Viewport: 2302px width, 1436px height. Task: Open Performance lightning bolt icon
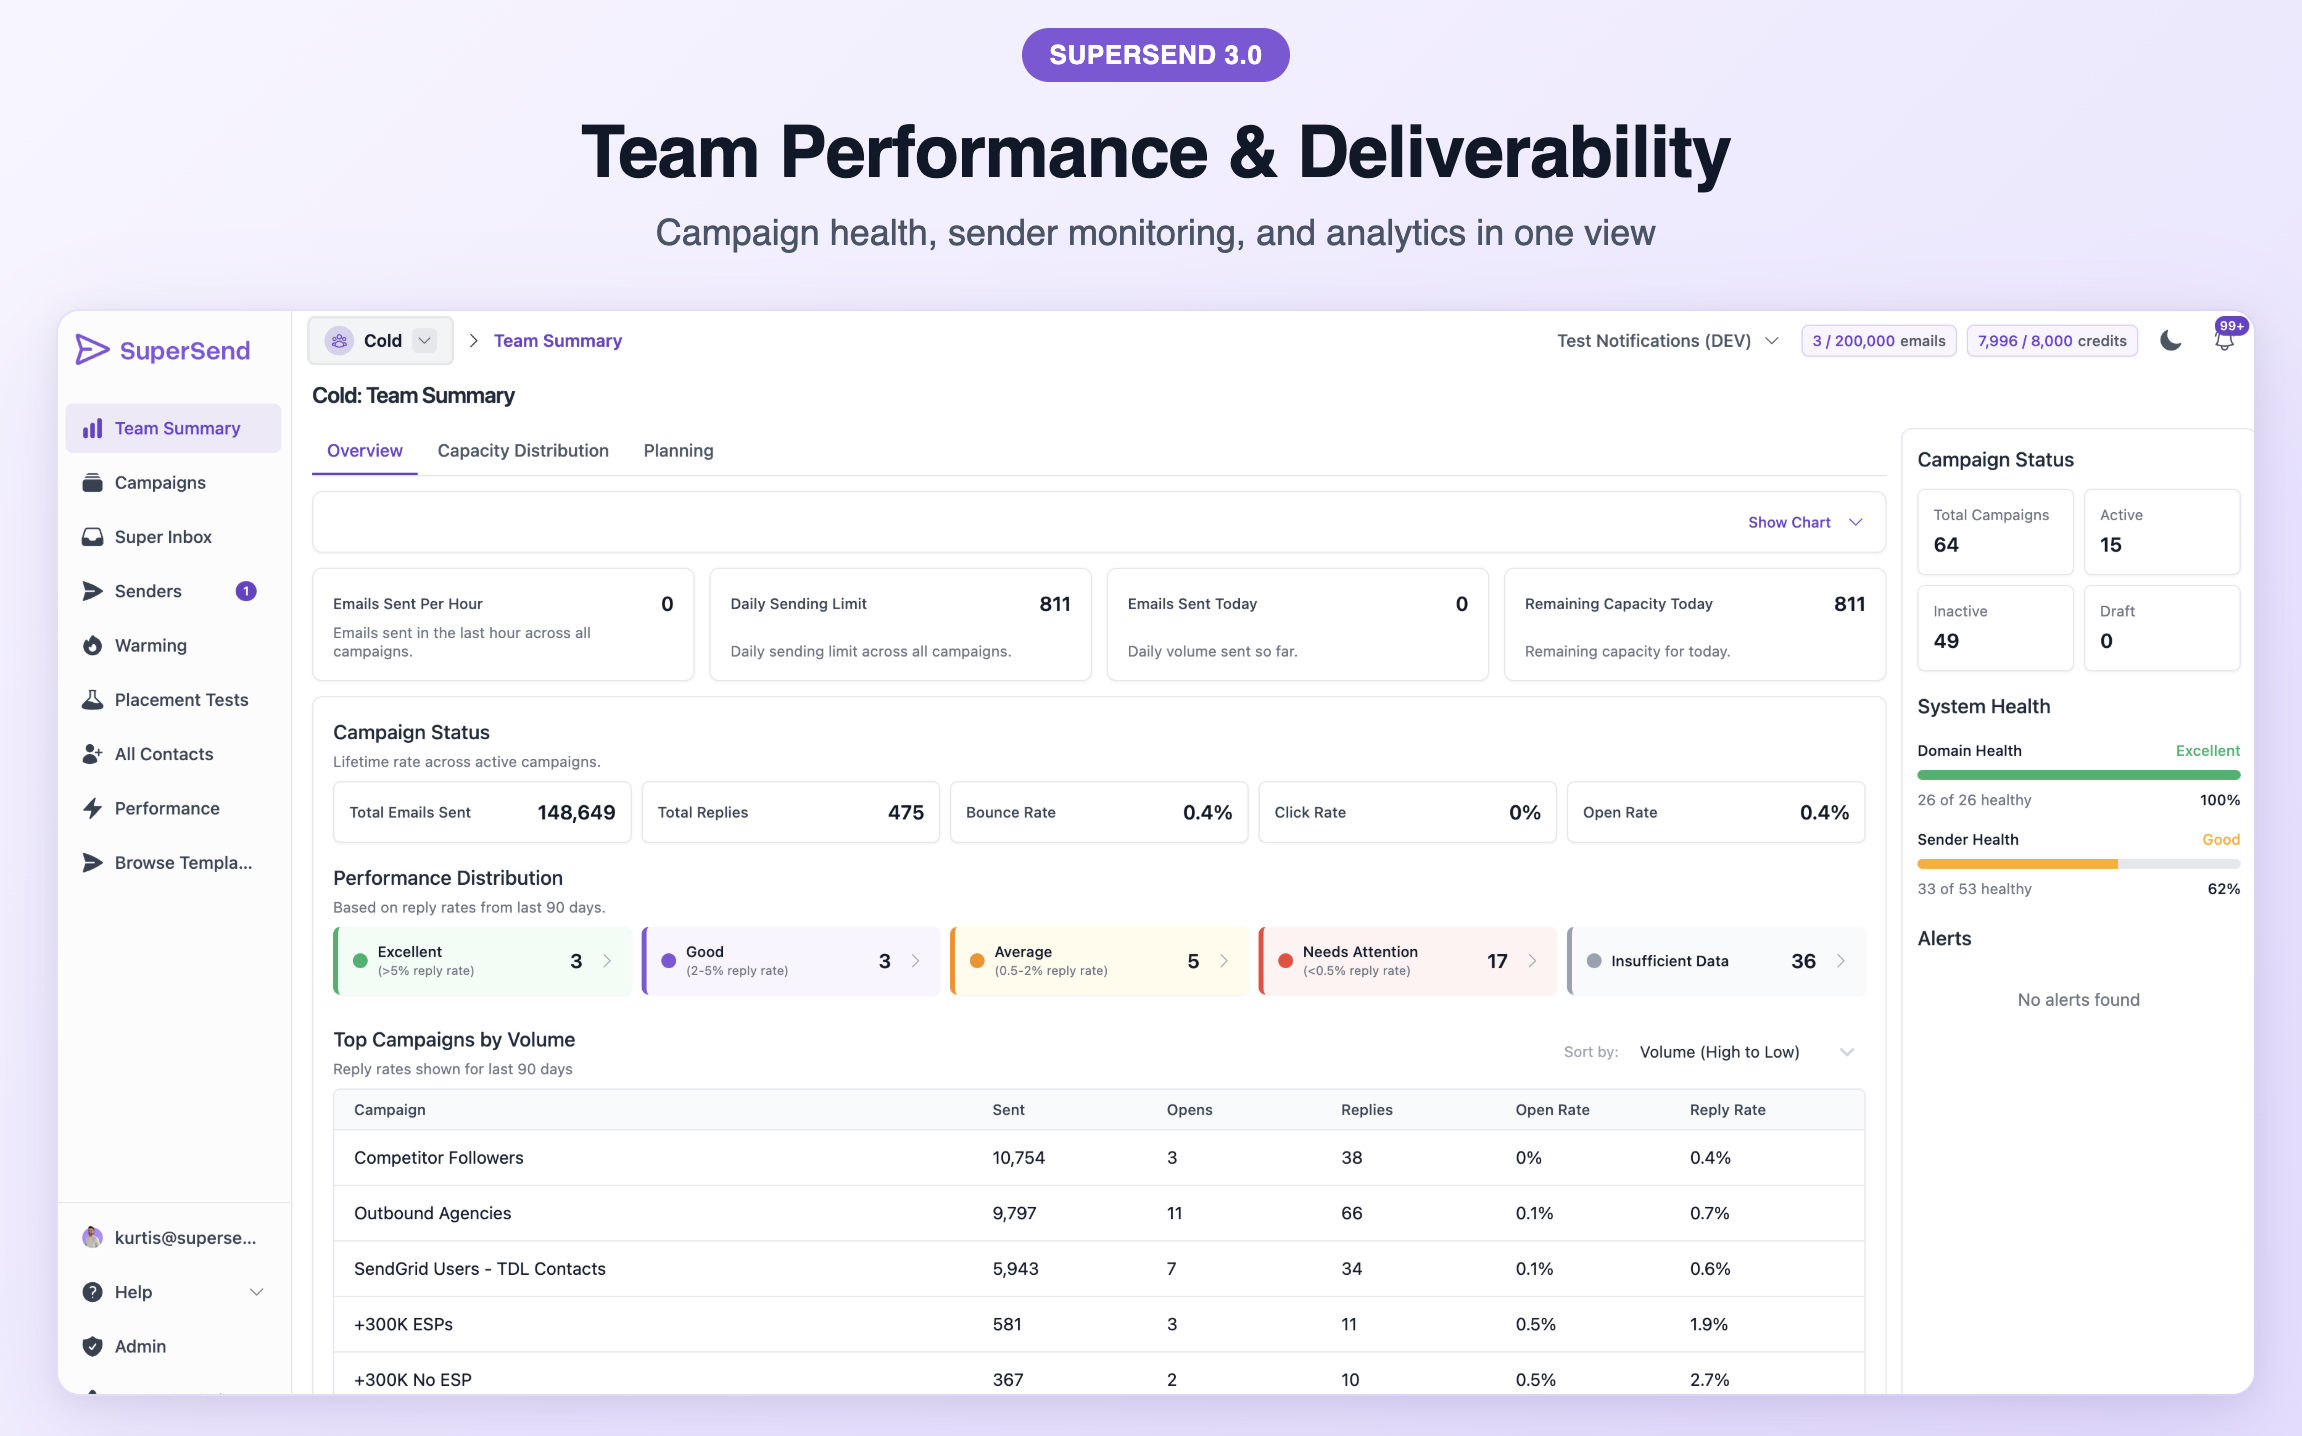(92, 808)
